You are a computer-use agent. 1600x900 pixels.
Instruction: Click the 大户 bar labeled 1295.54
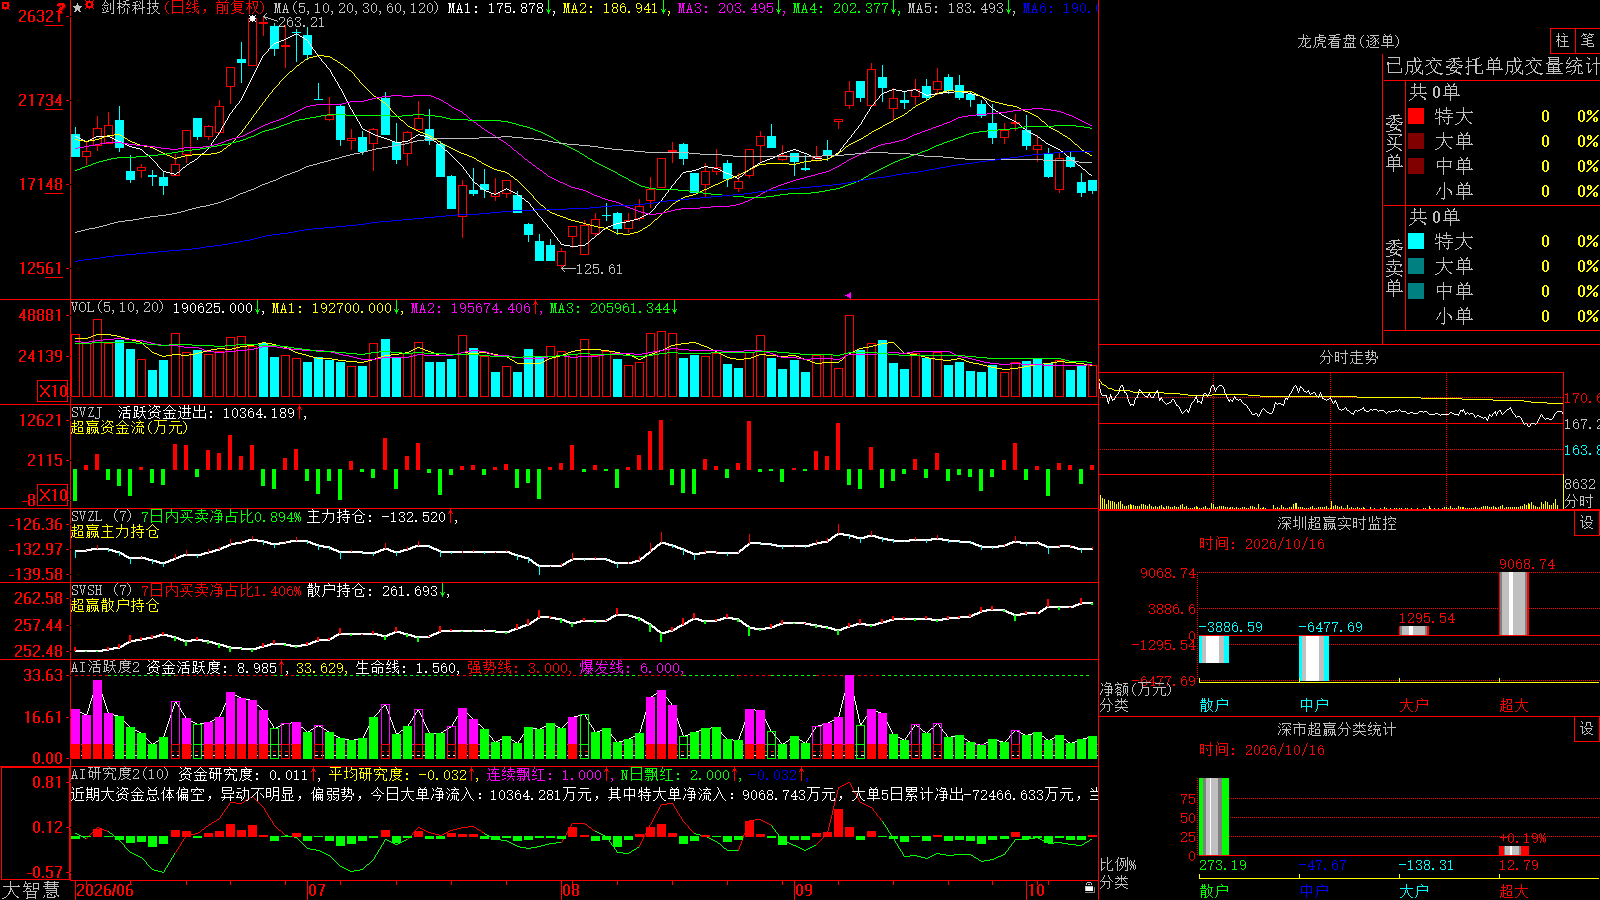point(1414,630)
